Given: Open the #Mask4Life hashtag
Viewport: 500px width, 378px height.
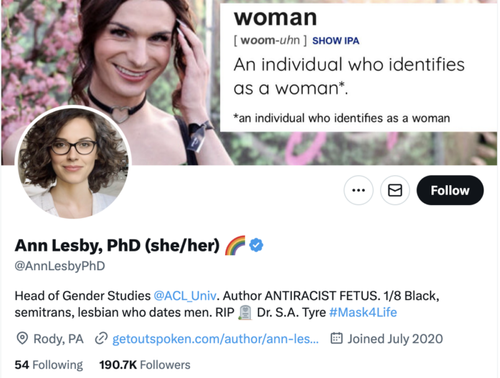Looking at the screenshot, I should [x=363, y=312].
